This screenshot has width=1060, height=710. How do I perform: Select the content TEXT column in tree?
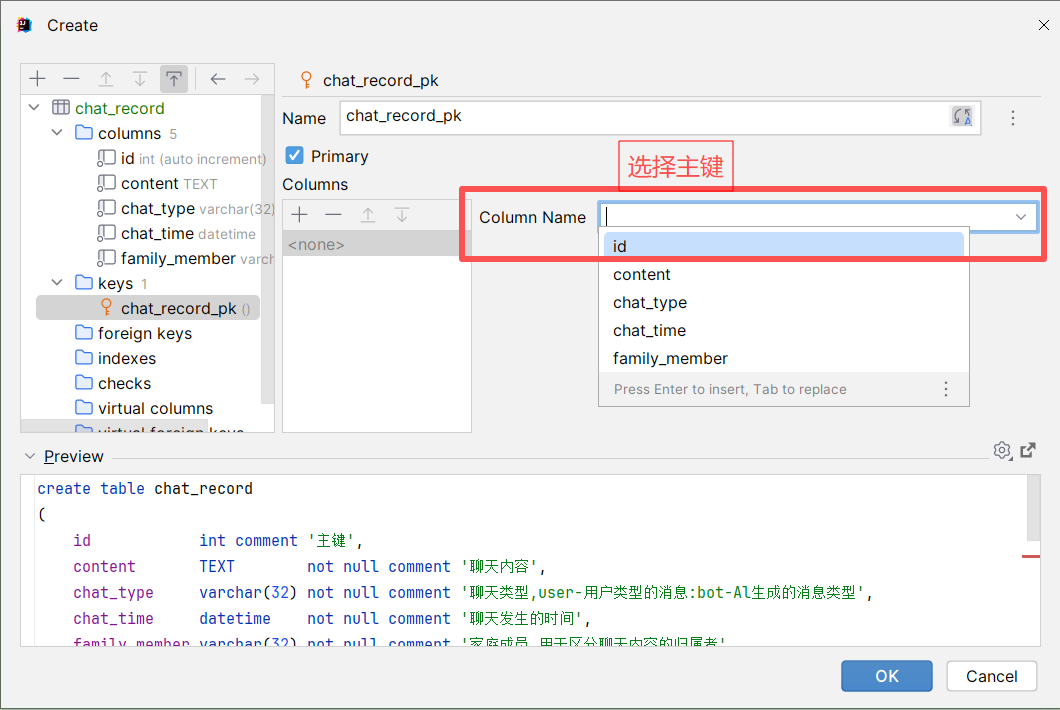[x=158, y=183]
